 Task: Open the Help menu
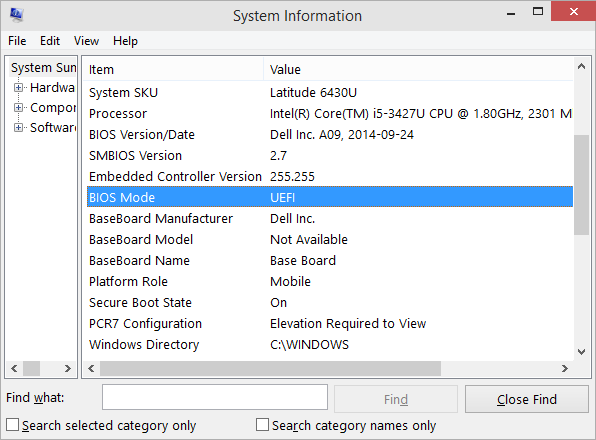[x=125, y=41]
